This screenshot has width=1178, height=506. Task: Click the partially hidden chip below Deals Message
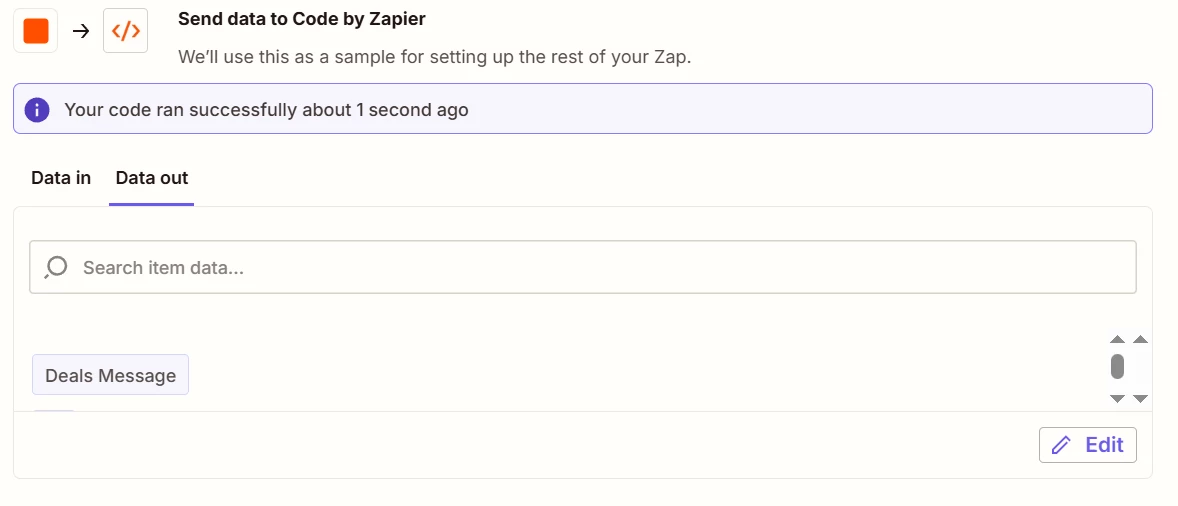(x=54, y=411)
